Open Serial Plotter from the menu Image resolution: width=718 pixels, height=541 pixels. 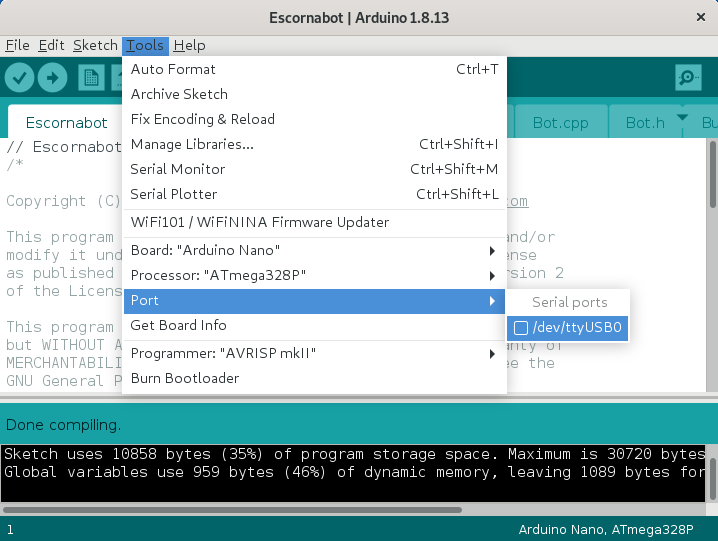point(173,194)
